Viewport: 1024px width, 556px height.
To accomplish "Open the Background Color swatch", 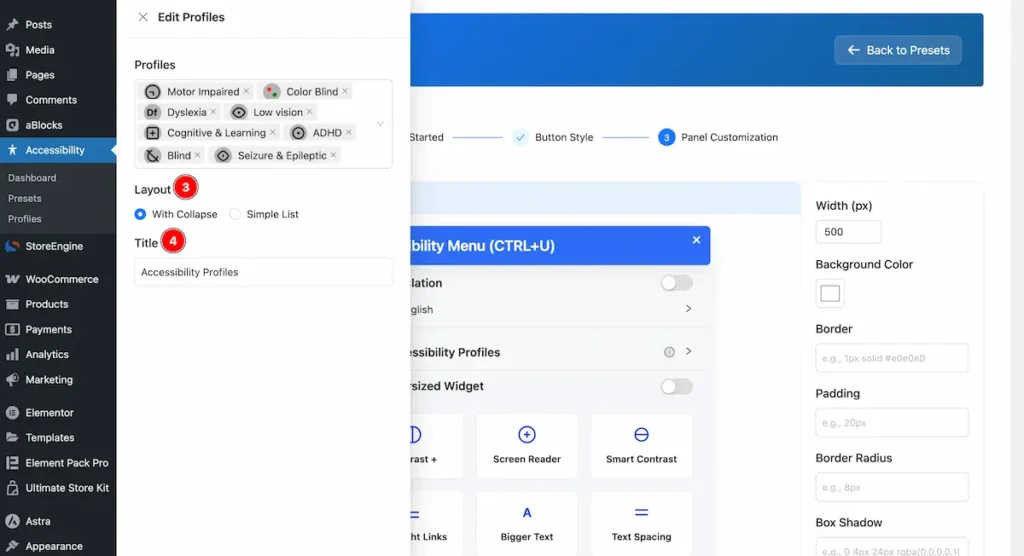I will point(830,293).
